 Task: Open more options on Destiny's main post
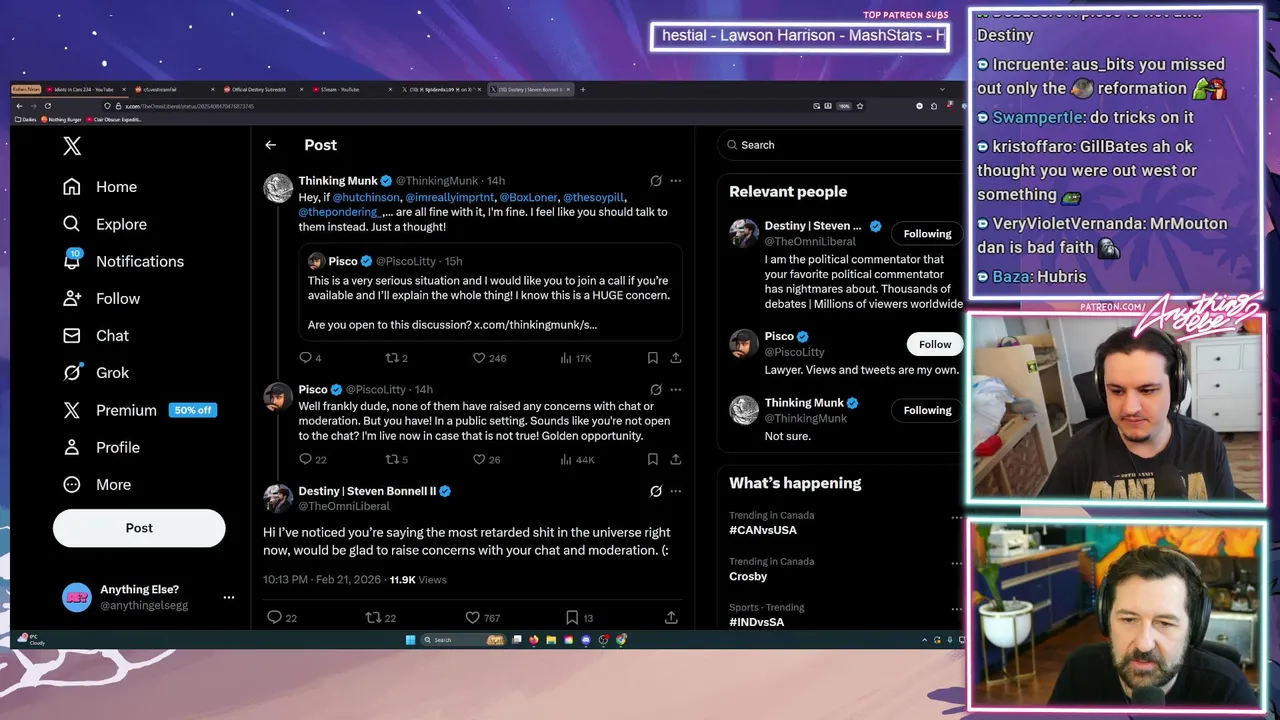(676, 491)
